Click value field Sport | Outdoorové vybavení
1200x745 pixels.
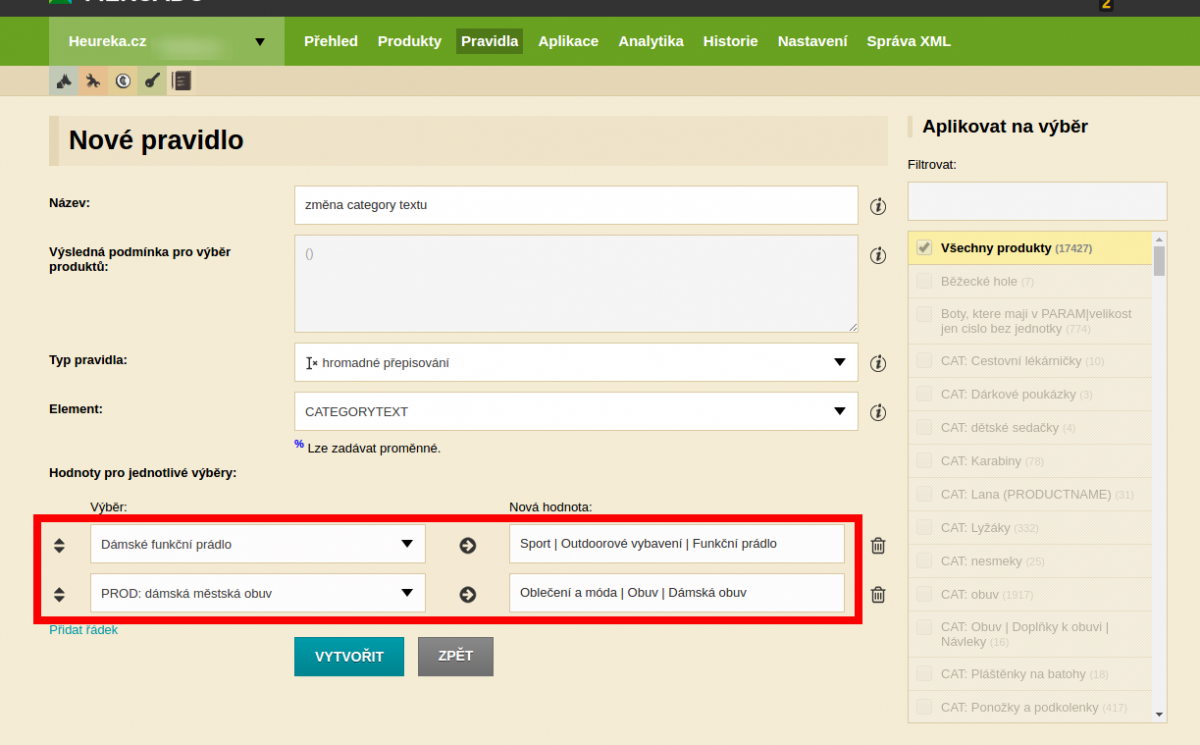(677, 544)
